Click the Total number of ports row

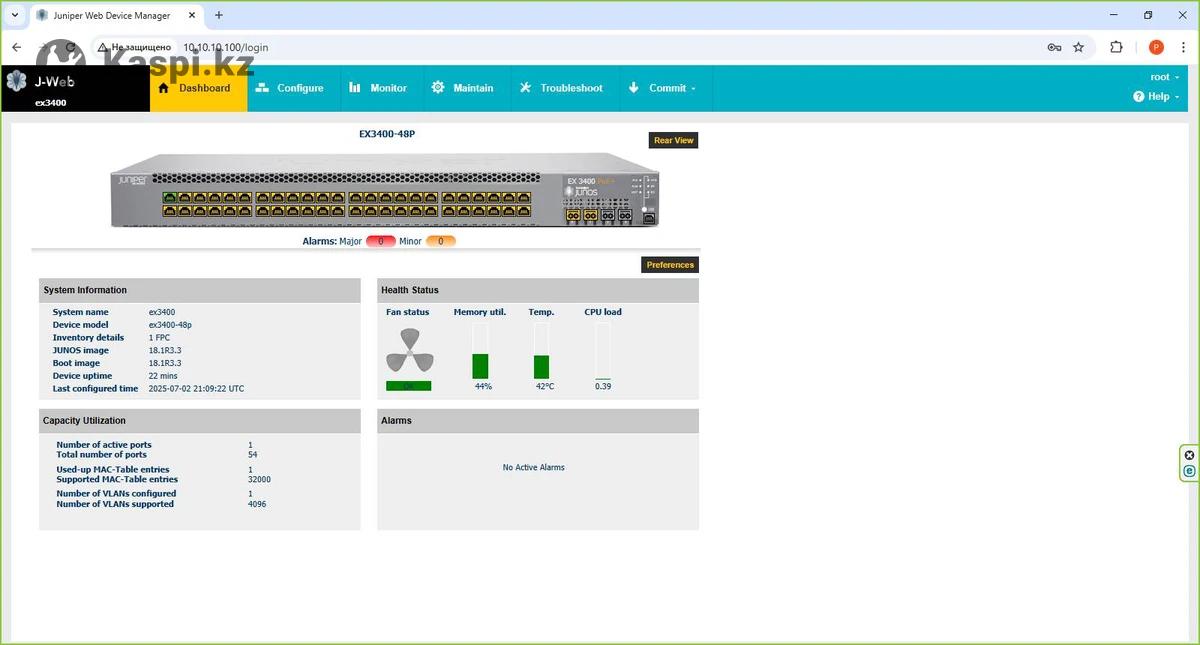click(x=157, y=455)
